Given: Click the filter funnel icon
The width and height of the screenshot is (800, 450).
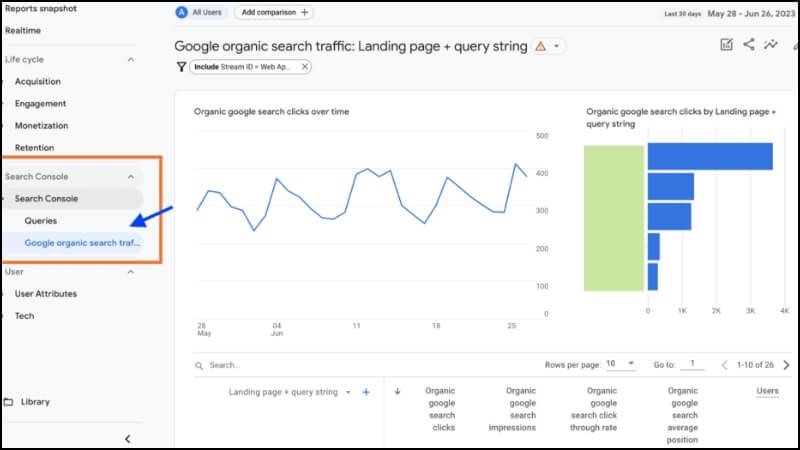Looking at the screenshot, I should tap(181, 67).
